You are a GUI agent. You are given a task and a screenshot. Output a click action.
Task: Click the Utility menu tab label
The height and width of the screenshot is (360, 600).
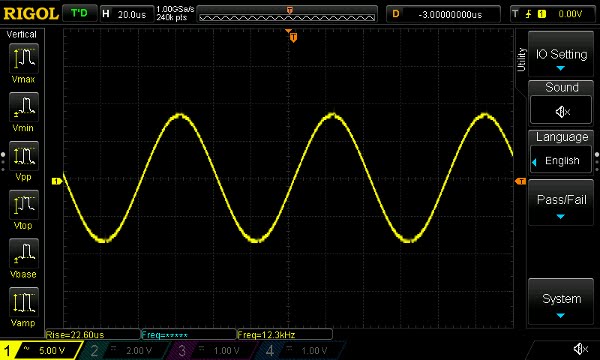click(x=521, y=59)
